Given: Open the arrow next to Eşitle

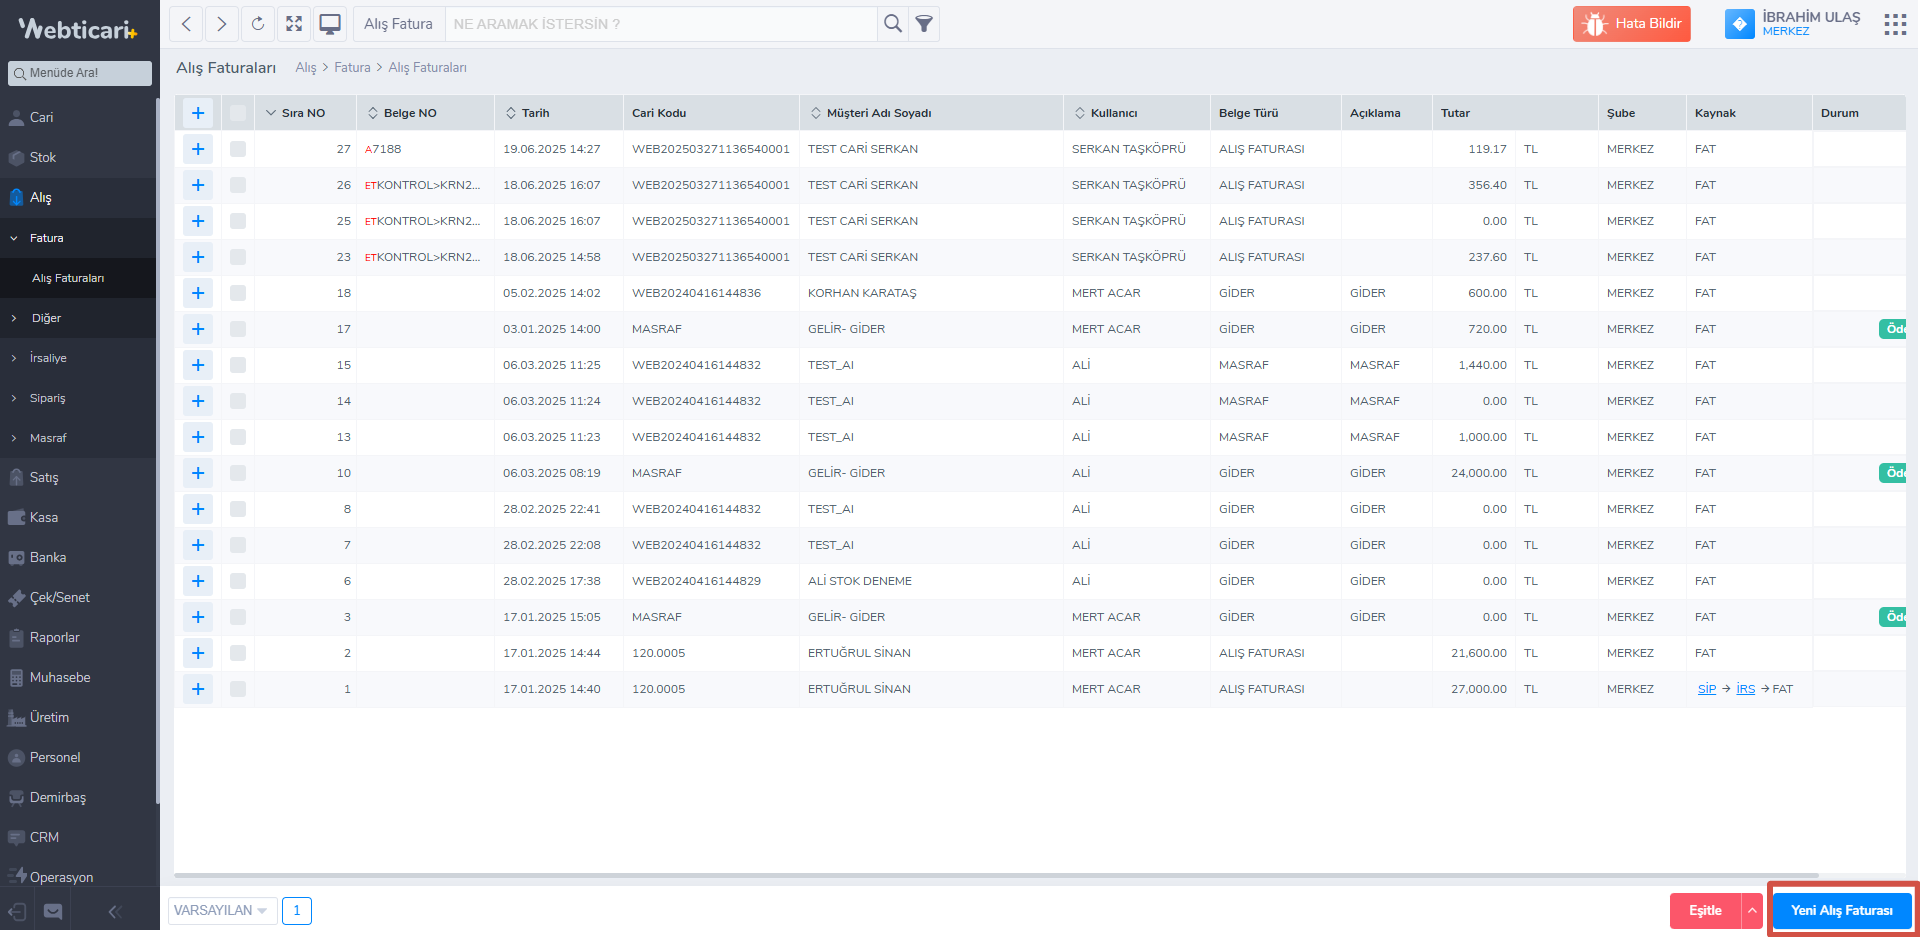Looking at the screenshot, I should 1752,911.
